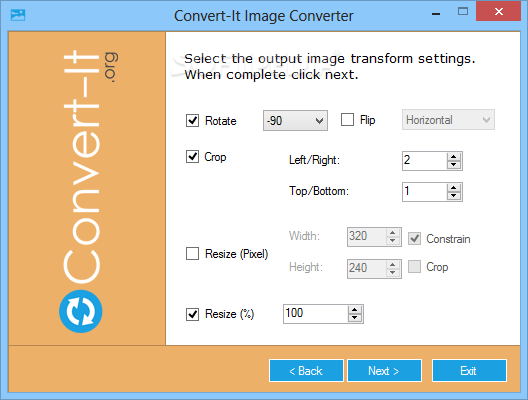
Task: Click the Top/Bottom: label
Action: coord(319,191)
